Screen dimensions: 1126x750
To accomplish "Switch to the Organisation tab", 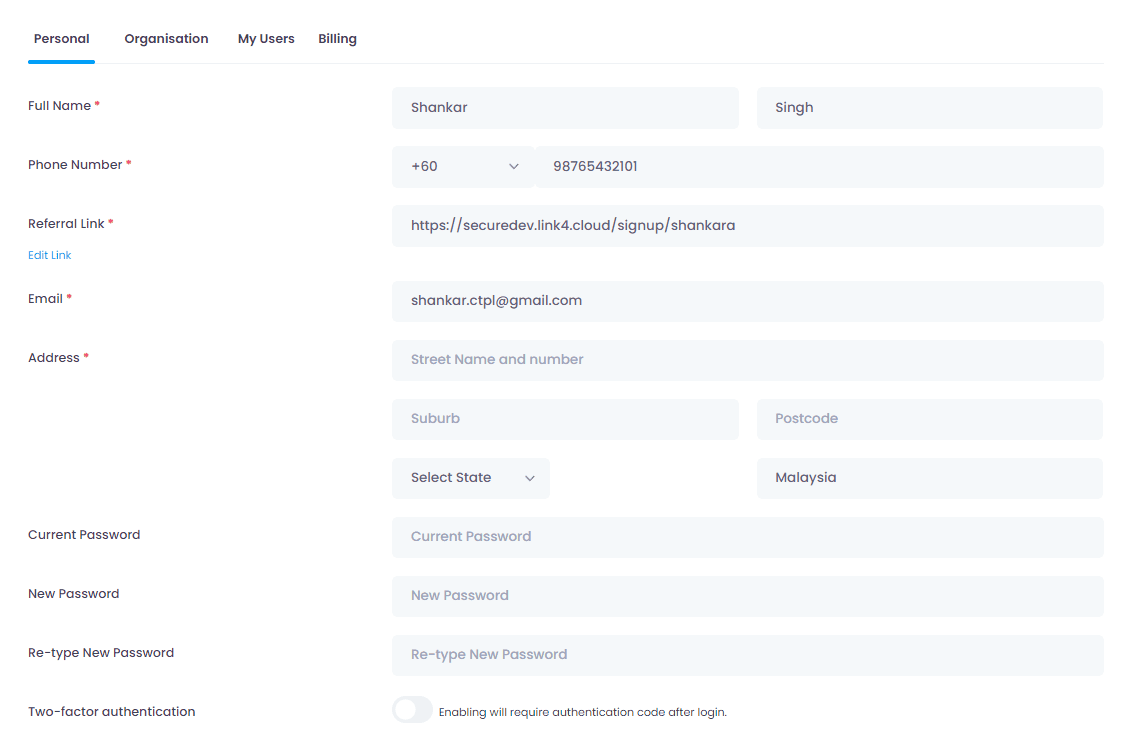I will tap(166, 38).
